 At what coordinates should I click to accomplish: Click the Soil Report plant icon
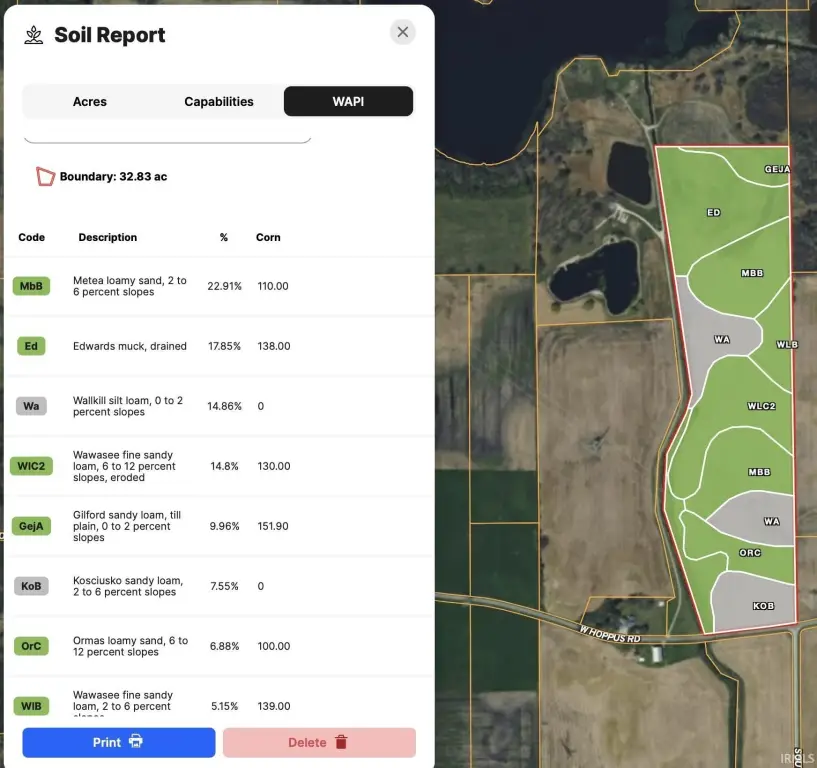[x=34, y=35]
